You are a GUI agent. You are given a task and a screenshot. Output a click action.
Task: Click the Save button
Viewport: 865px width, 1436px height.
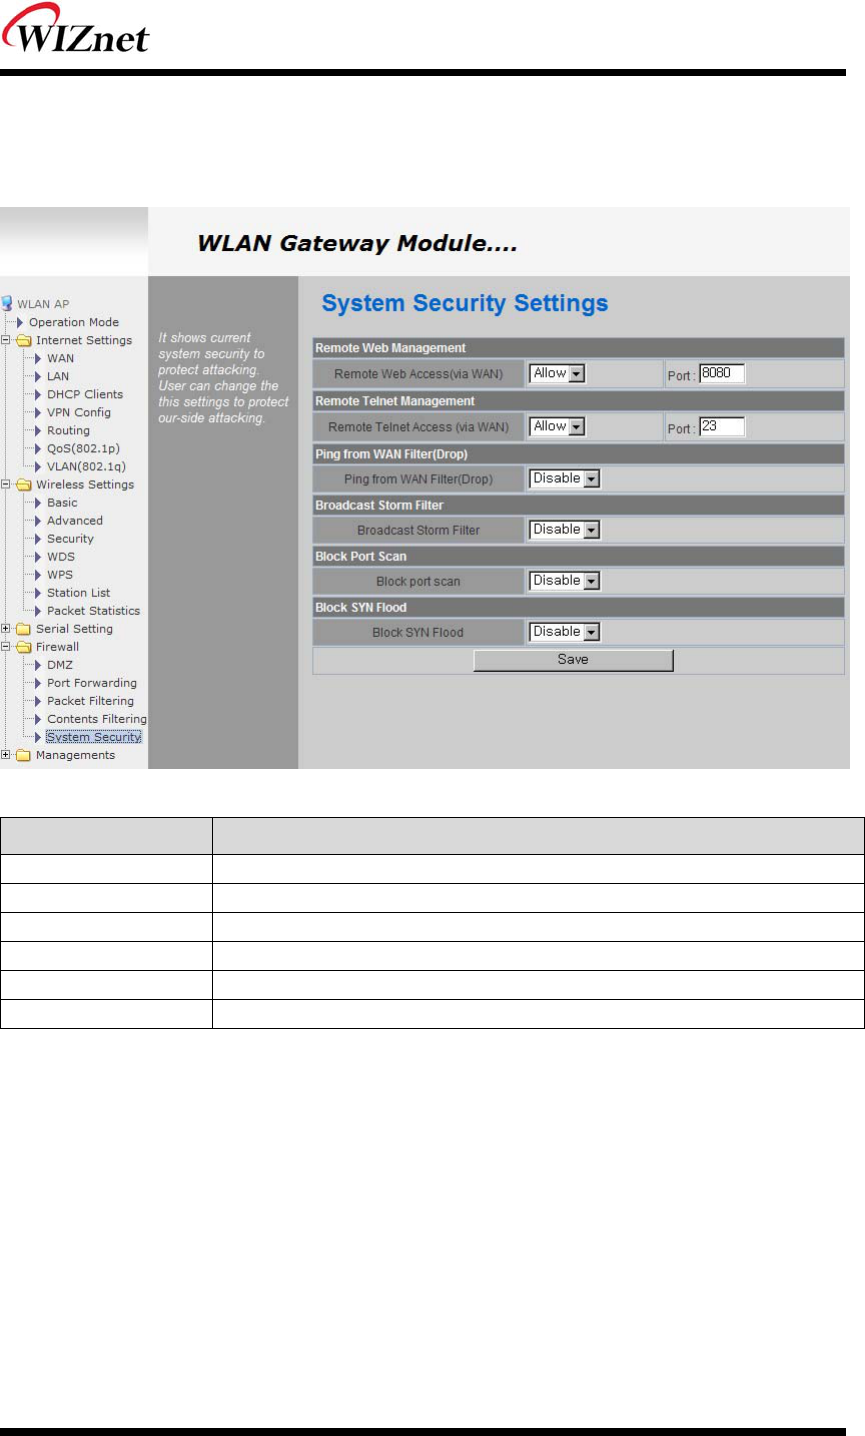(x=573, y=660)
